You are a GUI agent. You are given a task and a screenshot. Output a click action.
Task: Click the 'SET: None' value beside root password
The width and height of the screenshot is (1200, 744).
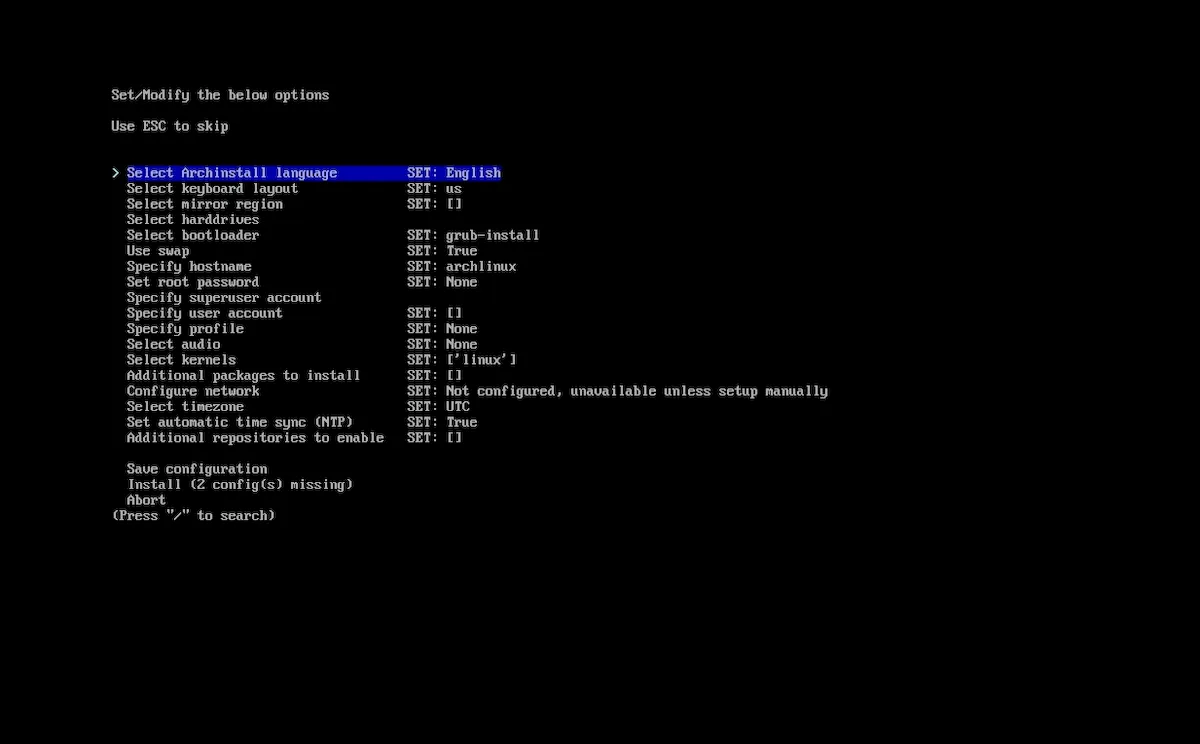click(x=443, y=282)
